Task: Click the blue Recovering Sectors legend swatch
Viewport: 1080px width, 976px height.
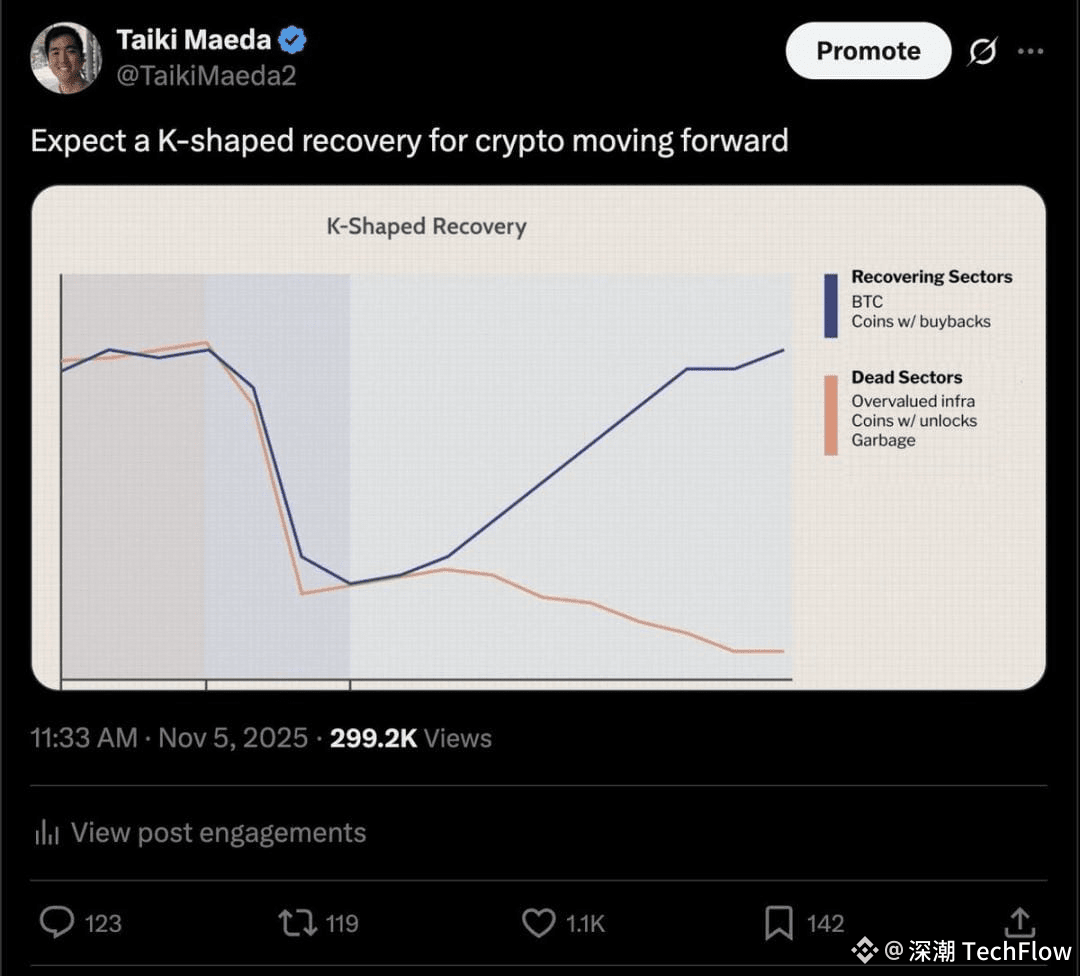Action: 831,305
